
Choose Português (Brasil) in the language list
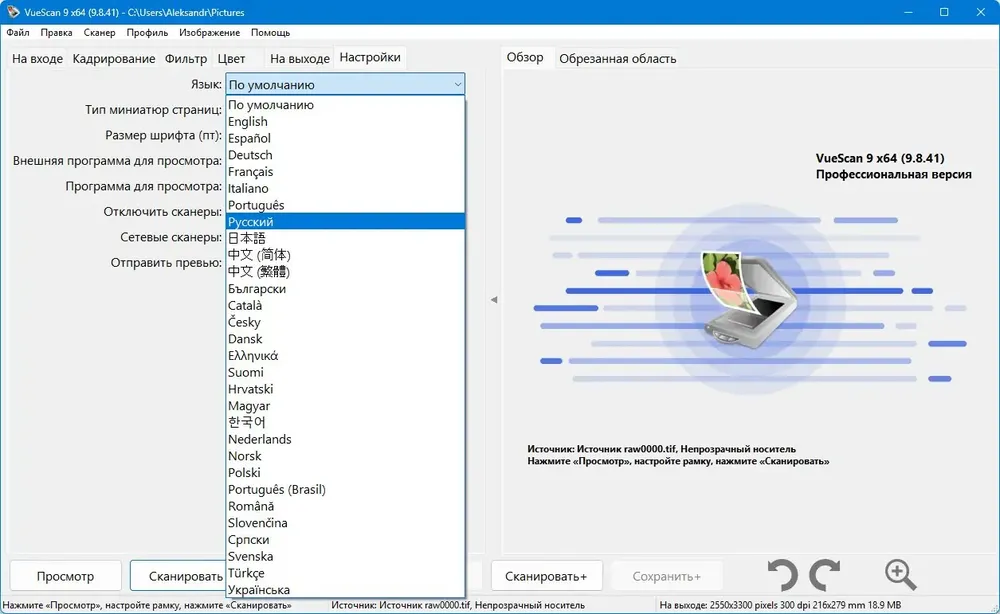[x=345, y=489]
